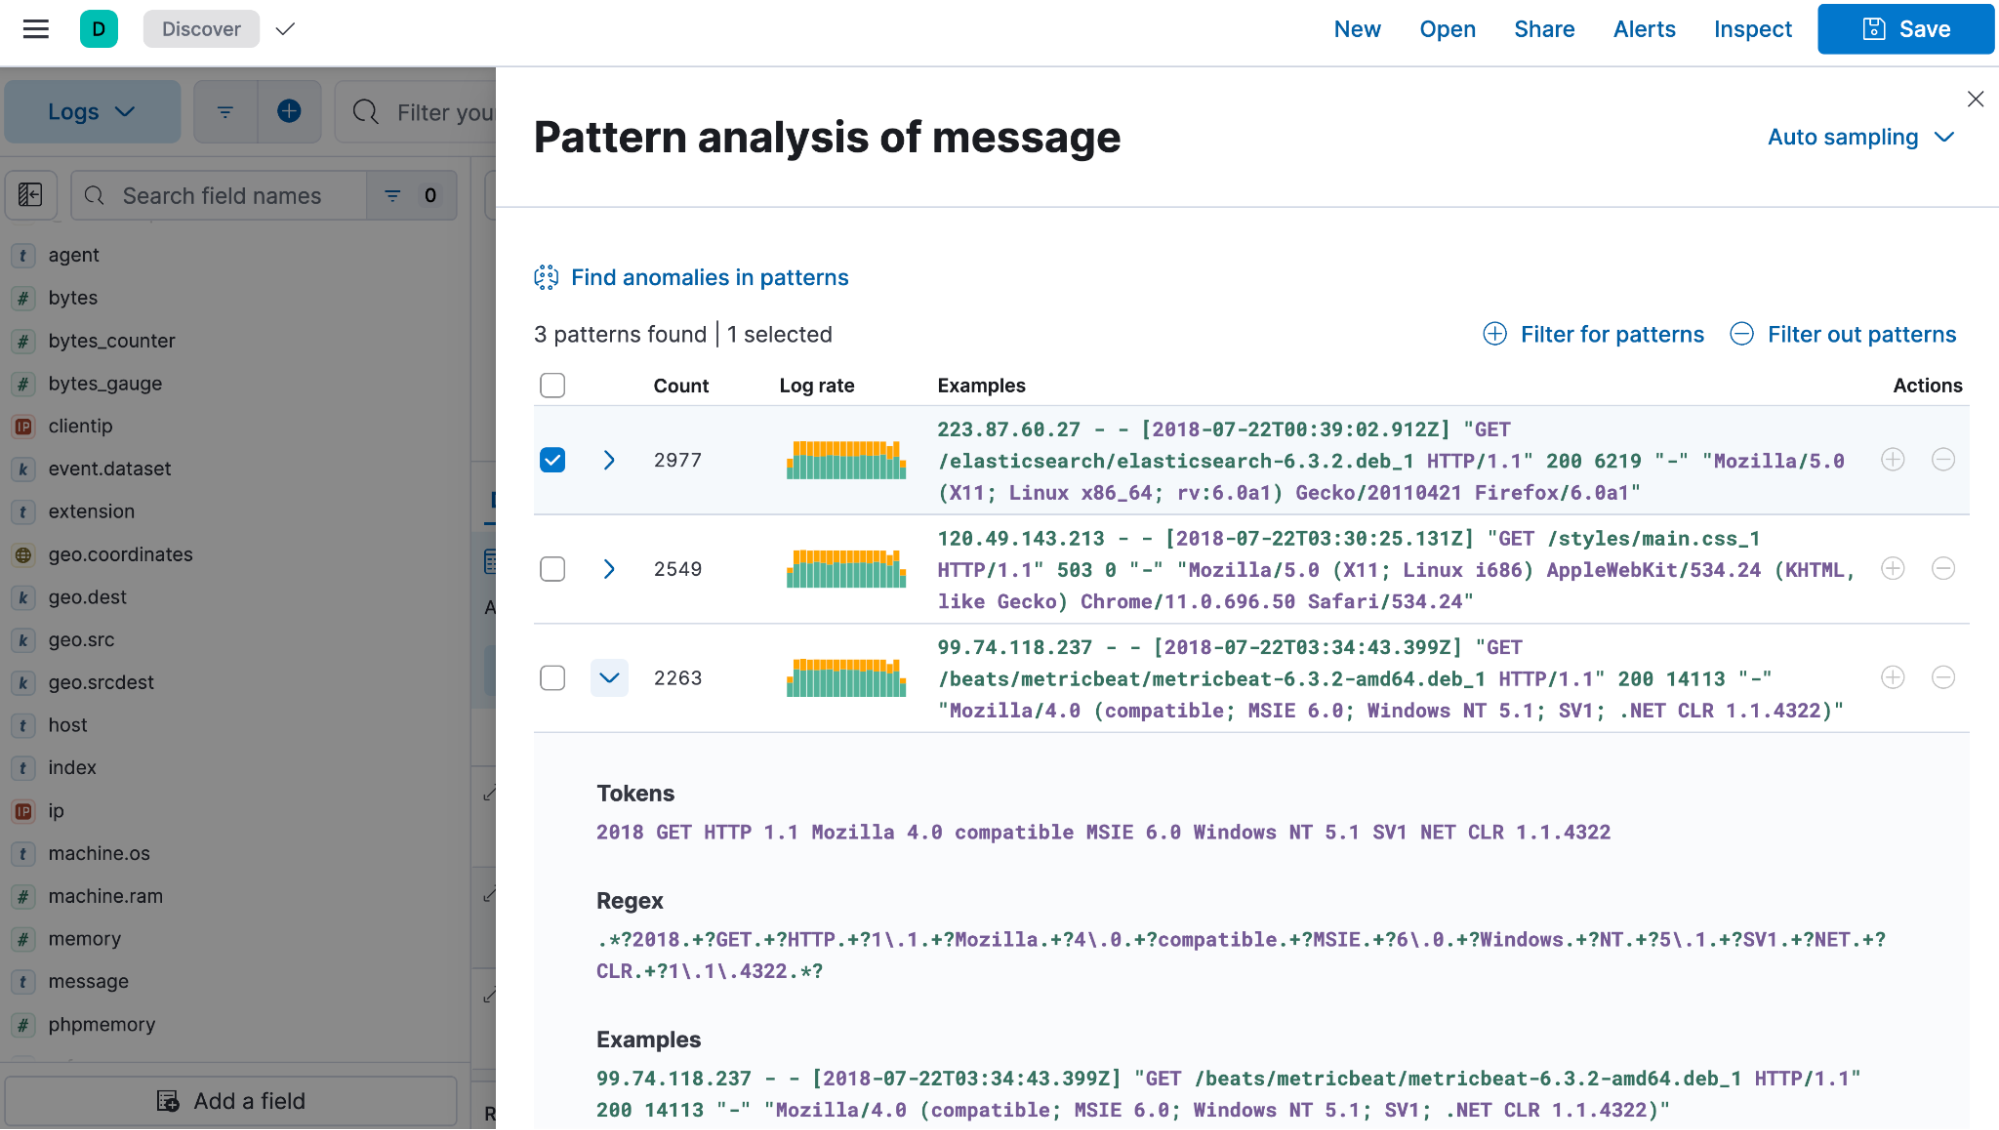This screenshot has width=1999, height=1130.
Task: Check the 2263 count pattern checkbox
Action: point(552,678)
